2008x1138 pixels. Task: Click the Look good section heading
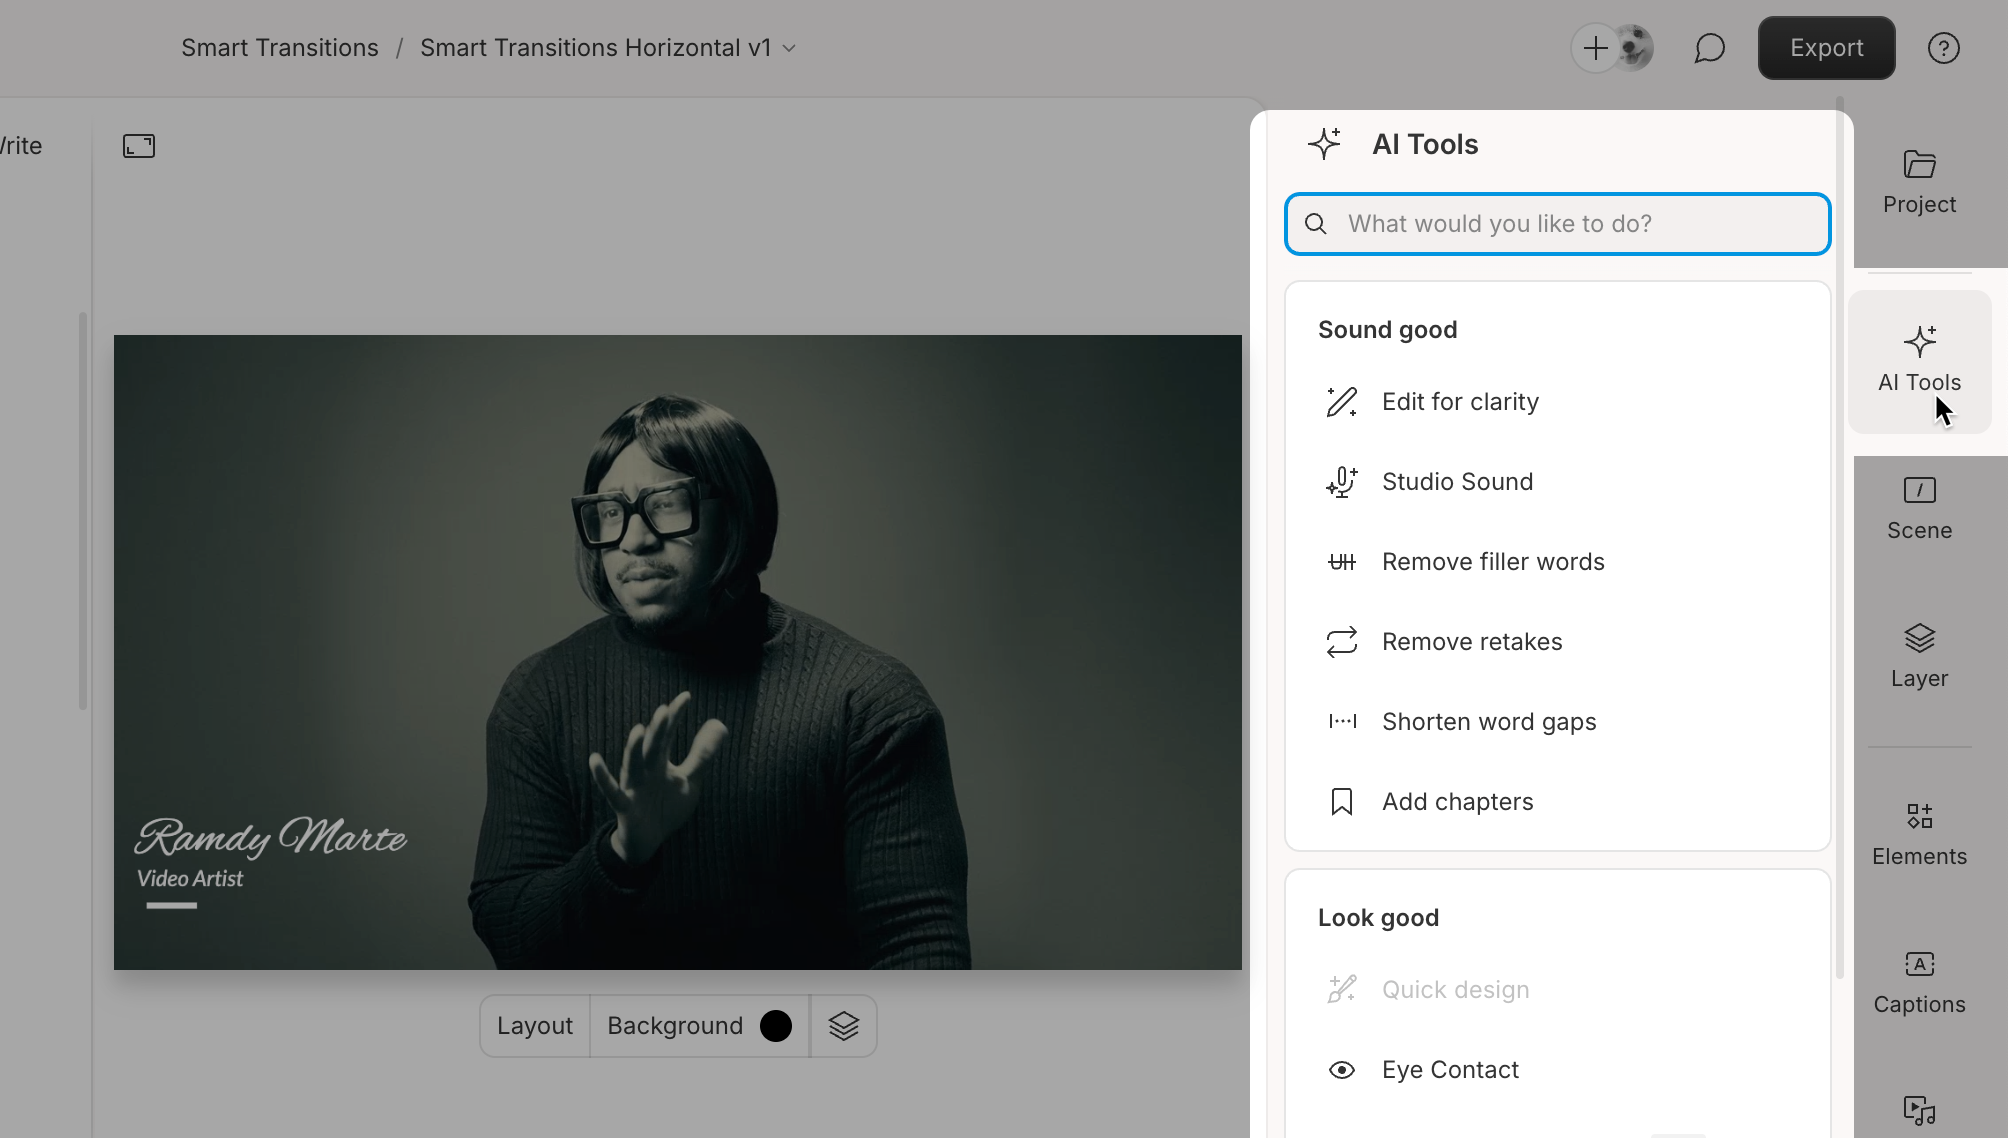coord(1378,918)
